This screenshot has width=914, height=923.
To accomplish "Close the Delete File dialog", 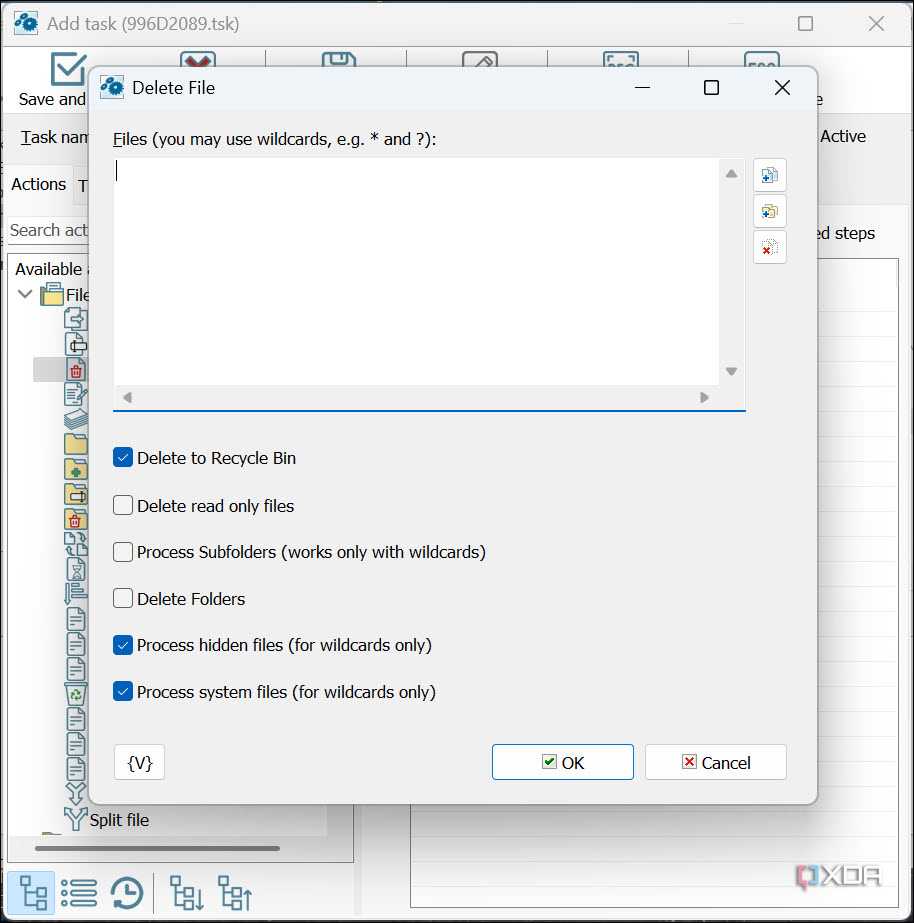I will [782, 88].
